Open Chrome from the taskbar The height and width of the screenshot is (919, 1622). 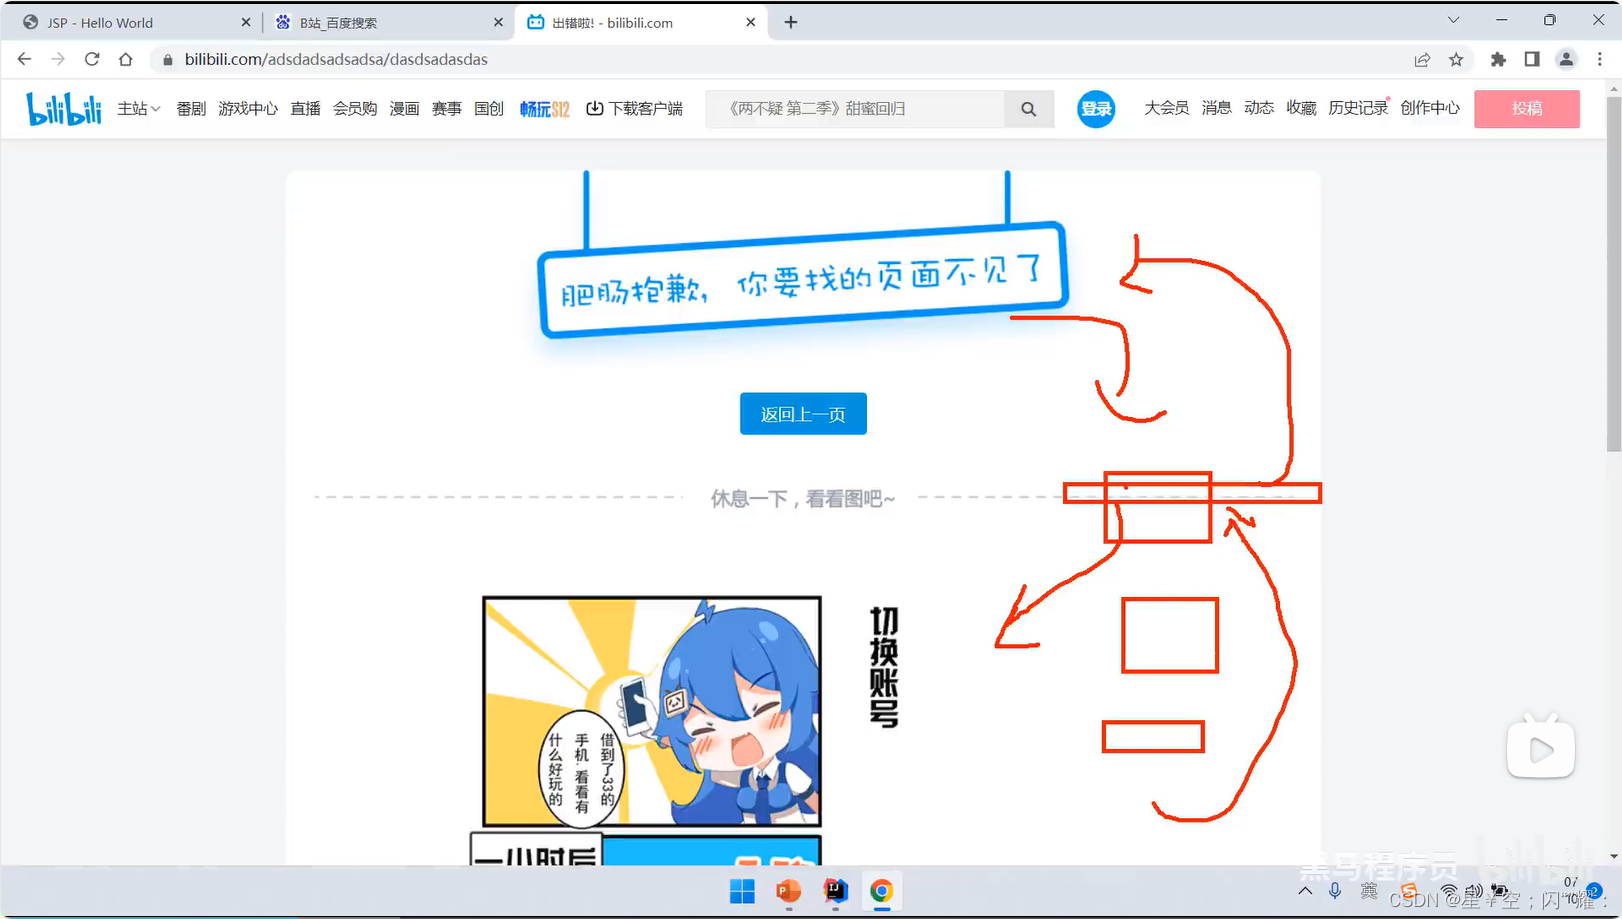[881, 891]
